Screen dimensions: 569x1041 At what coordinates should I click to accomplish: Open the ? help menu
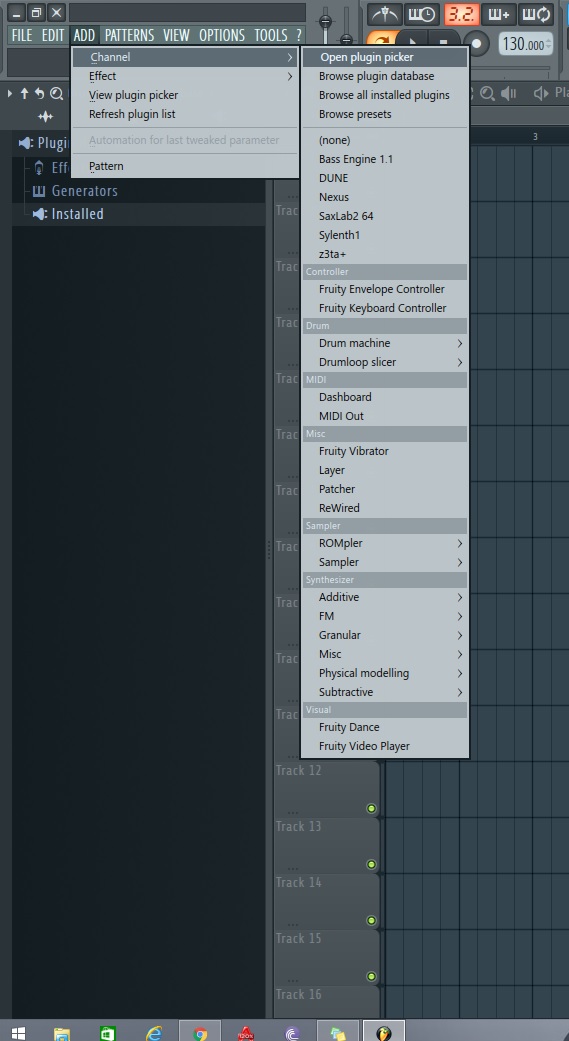point(299,35)
